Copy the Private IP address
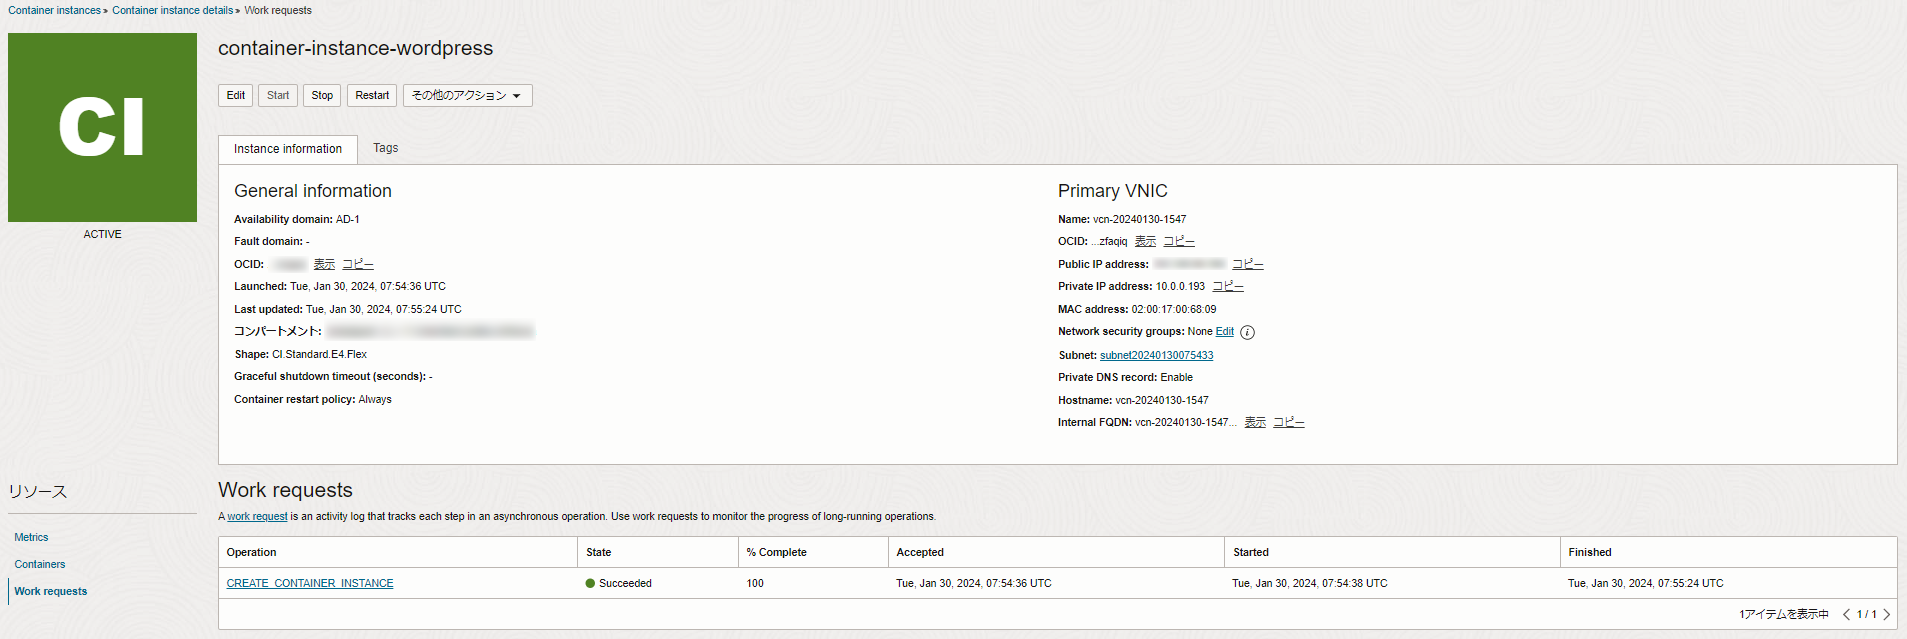The image size is (1907, 639). (x=1227, y=287)
